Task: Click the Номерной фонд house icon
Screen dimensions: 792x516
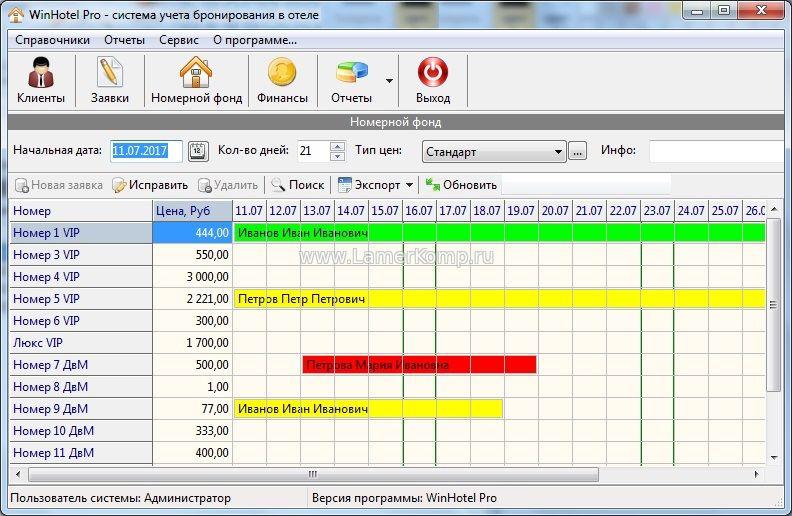Action: (x=196, y=75)
